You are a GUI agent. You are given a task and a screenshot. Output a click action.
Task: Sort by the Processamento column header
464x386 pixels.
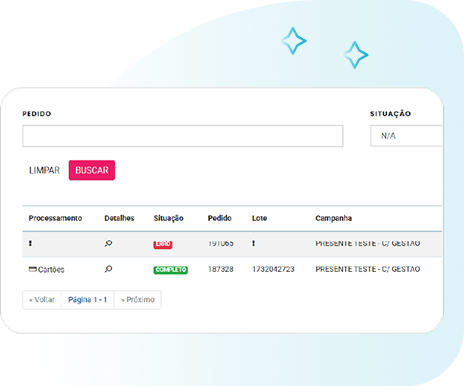coord(55,218)
